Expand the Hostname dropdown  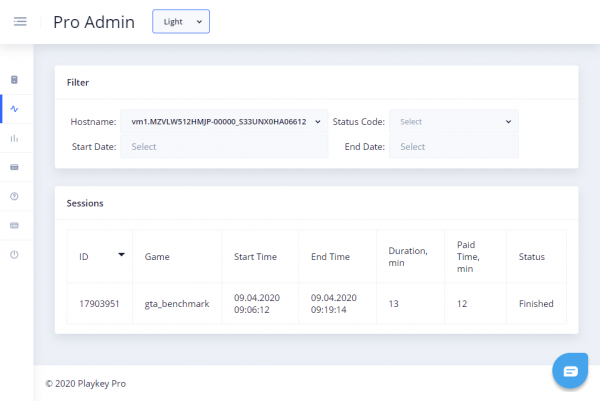224,121
